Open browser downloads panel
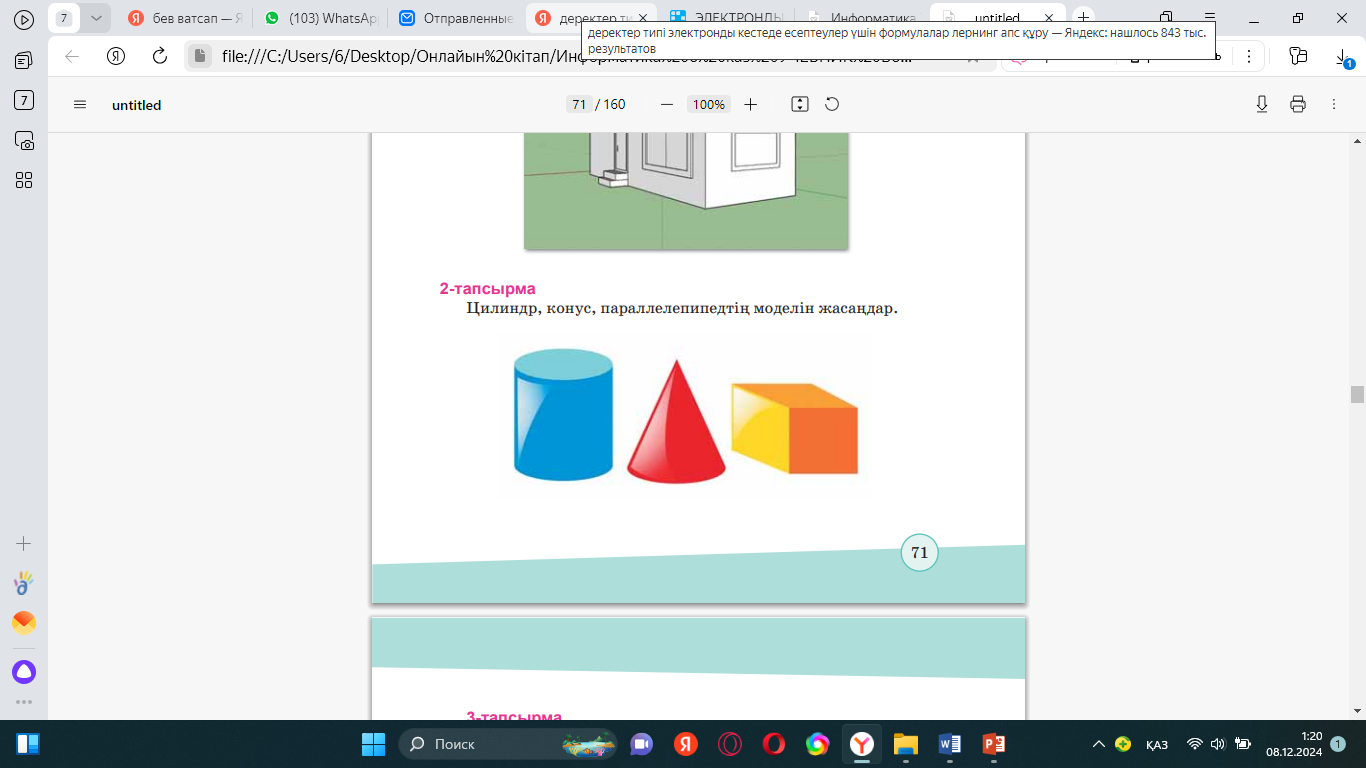This screenshot has height=768, width=1366. pyautogui.click(x=1343, y=58)
